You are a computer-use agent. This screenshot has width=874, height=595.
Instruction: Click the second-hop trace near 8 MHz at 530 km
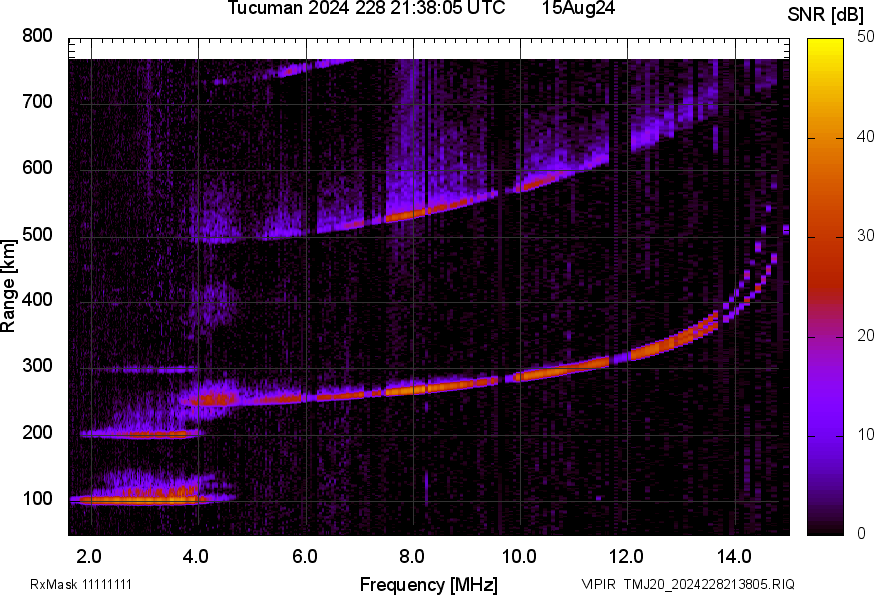point(415,212)
